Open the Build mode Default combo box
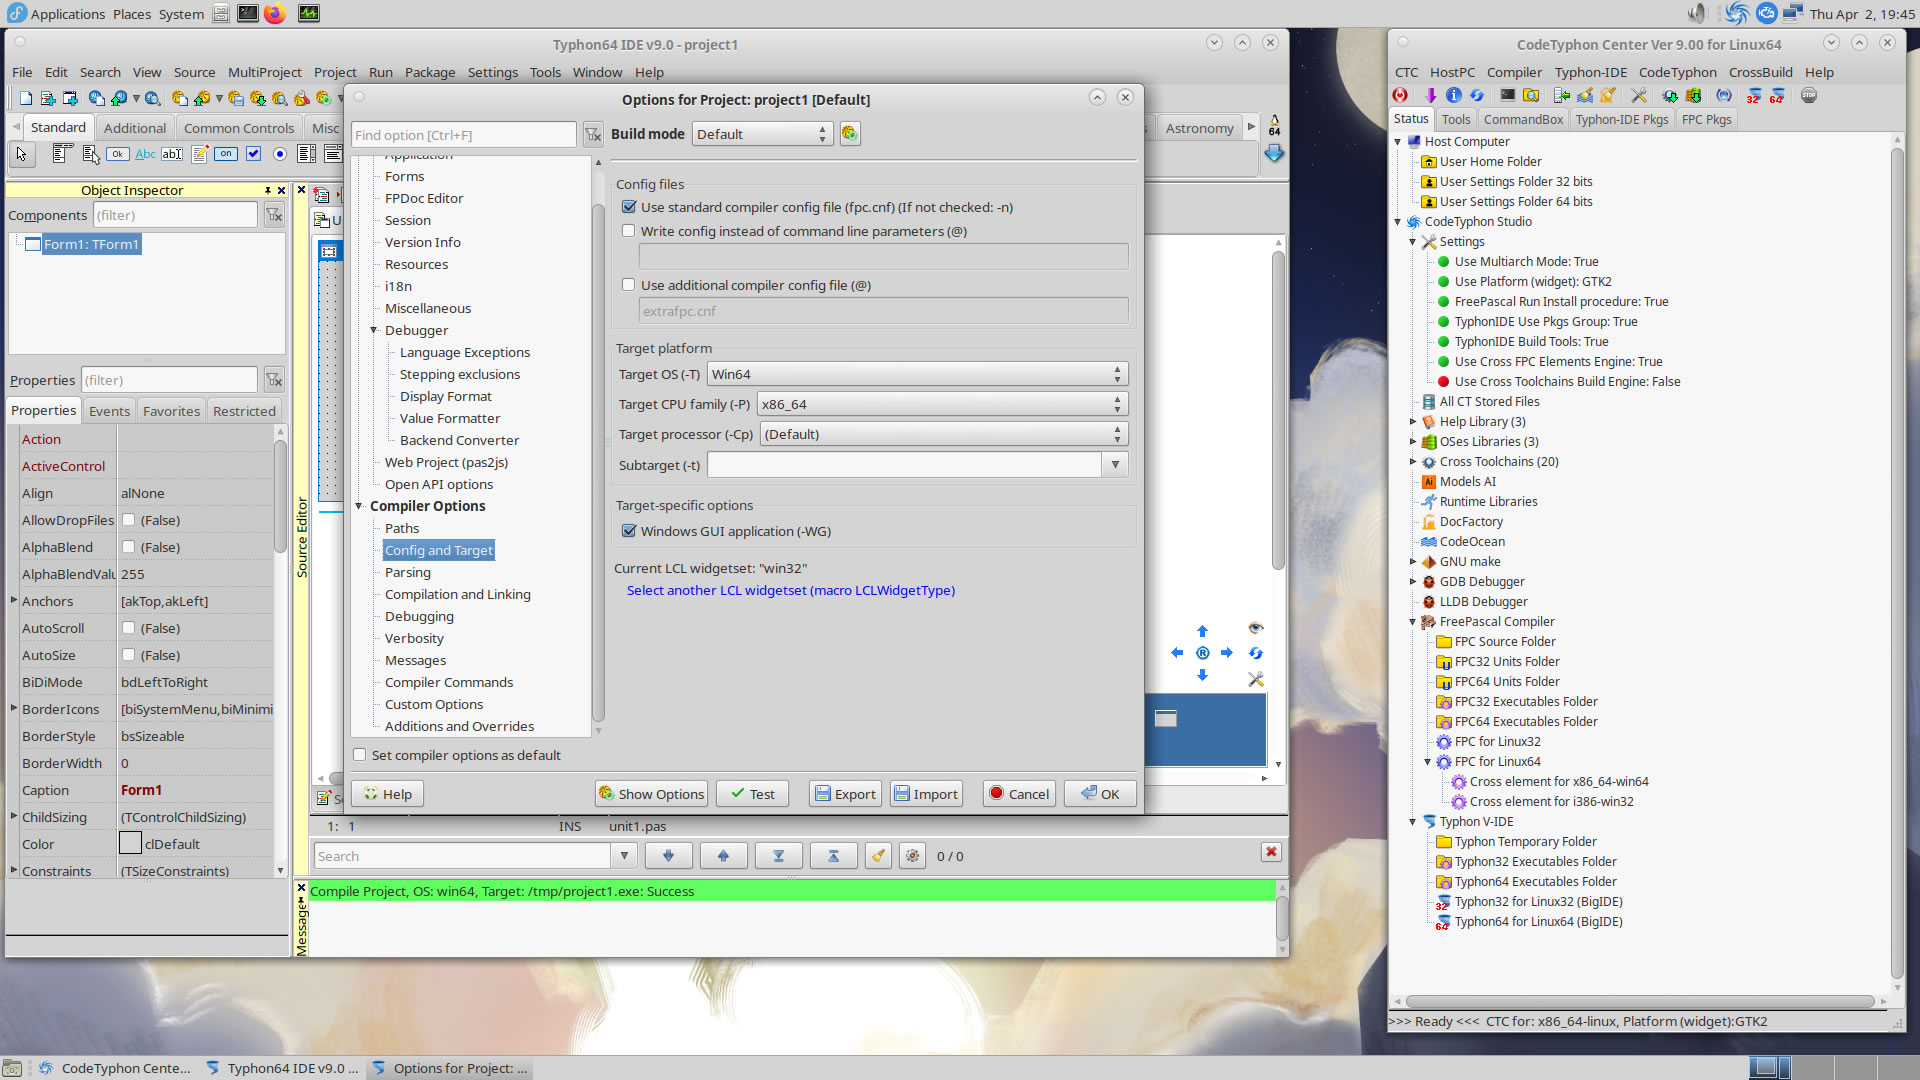The width and height of the screenshot is (1920, 1080). [x=762, y=134]
